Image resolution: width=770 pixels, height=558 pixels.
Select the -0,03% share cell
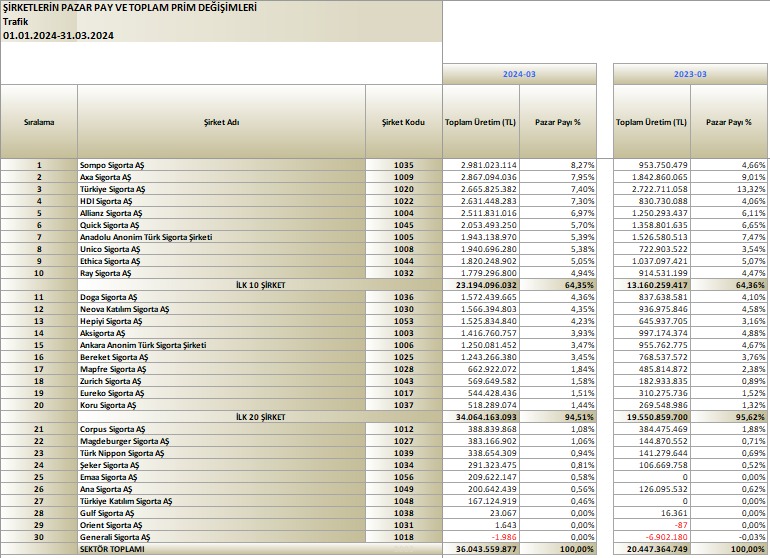(x=729, y=537)
